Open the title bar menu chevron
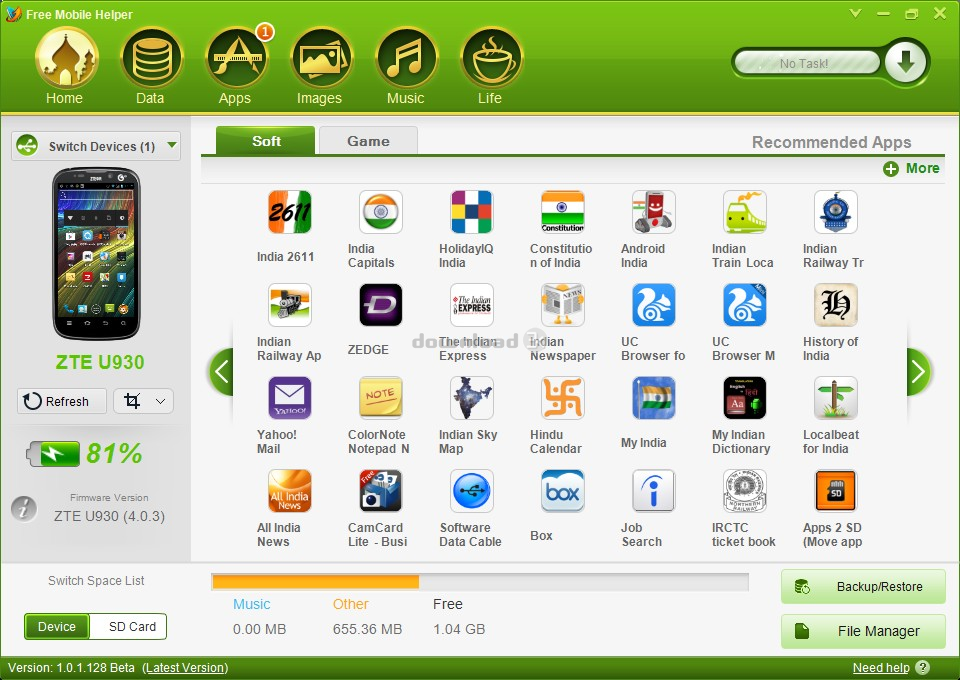 [855, 13]
